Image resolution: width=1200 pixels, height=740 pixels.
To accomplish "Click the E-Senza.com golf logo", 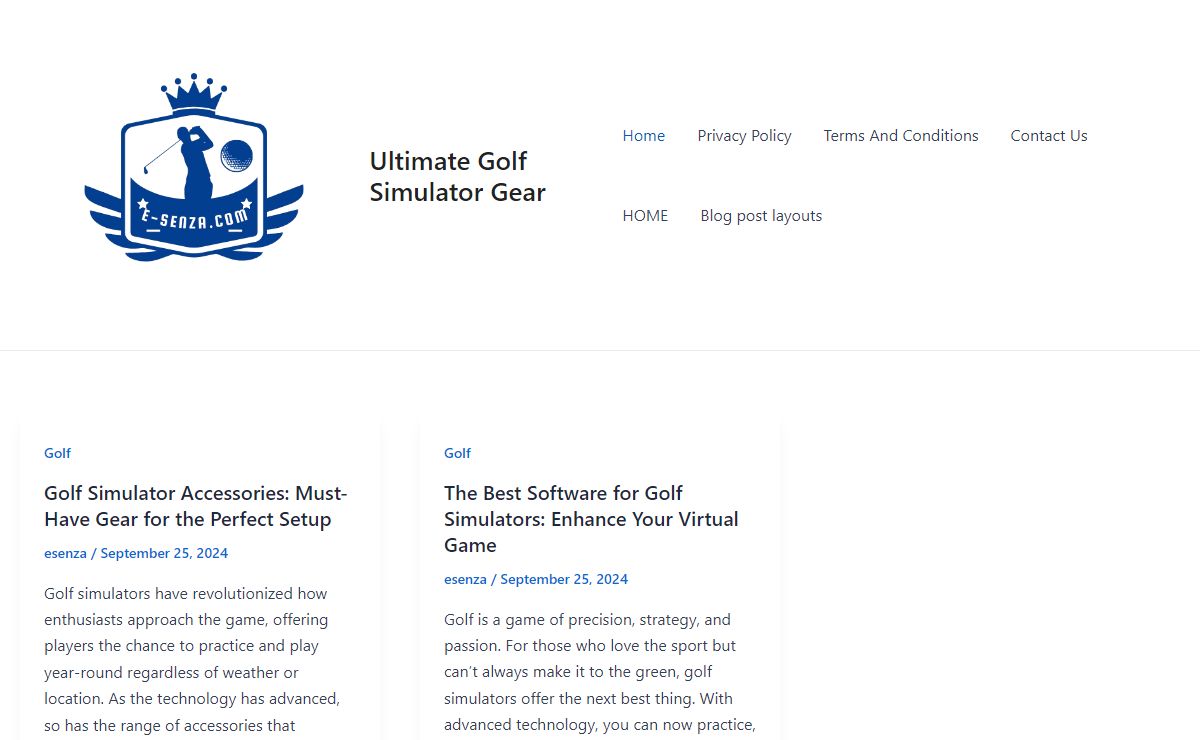I will [x=194, y=168].
